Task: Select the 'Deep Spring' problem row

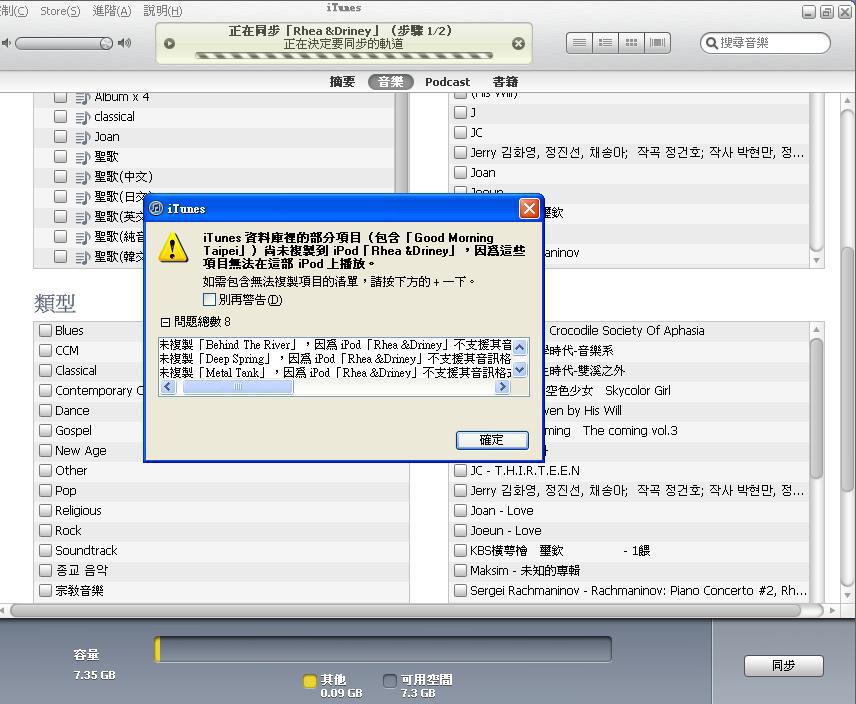Action: 335,359
